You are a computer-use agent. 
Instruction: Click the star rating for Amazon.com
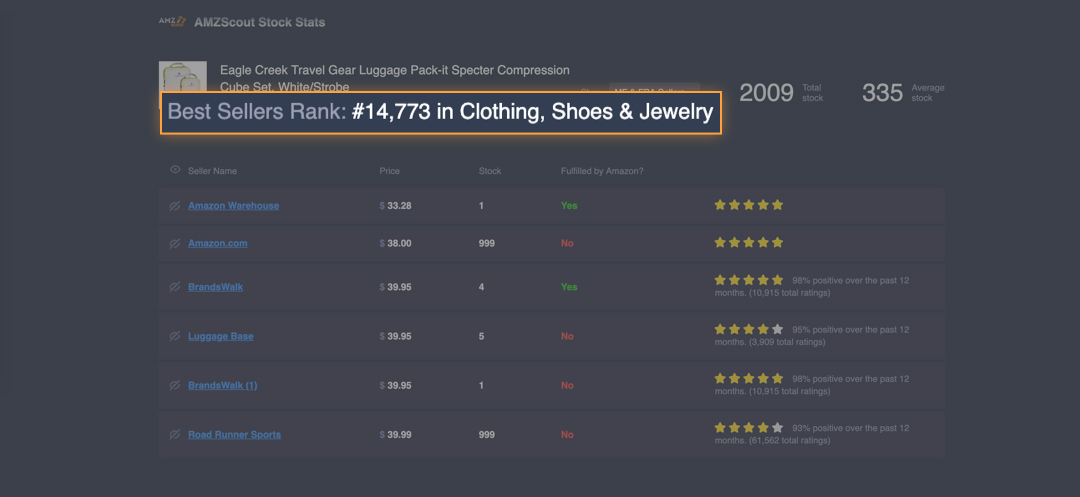(x=749, y=242)
